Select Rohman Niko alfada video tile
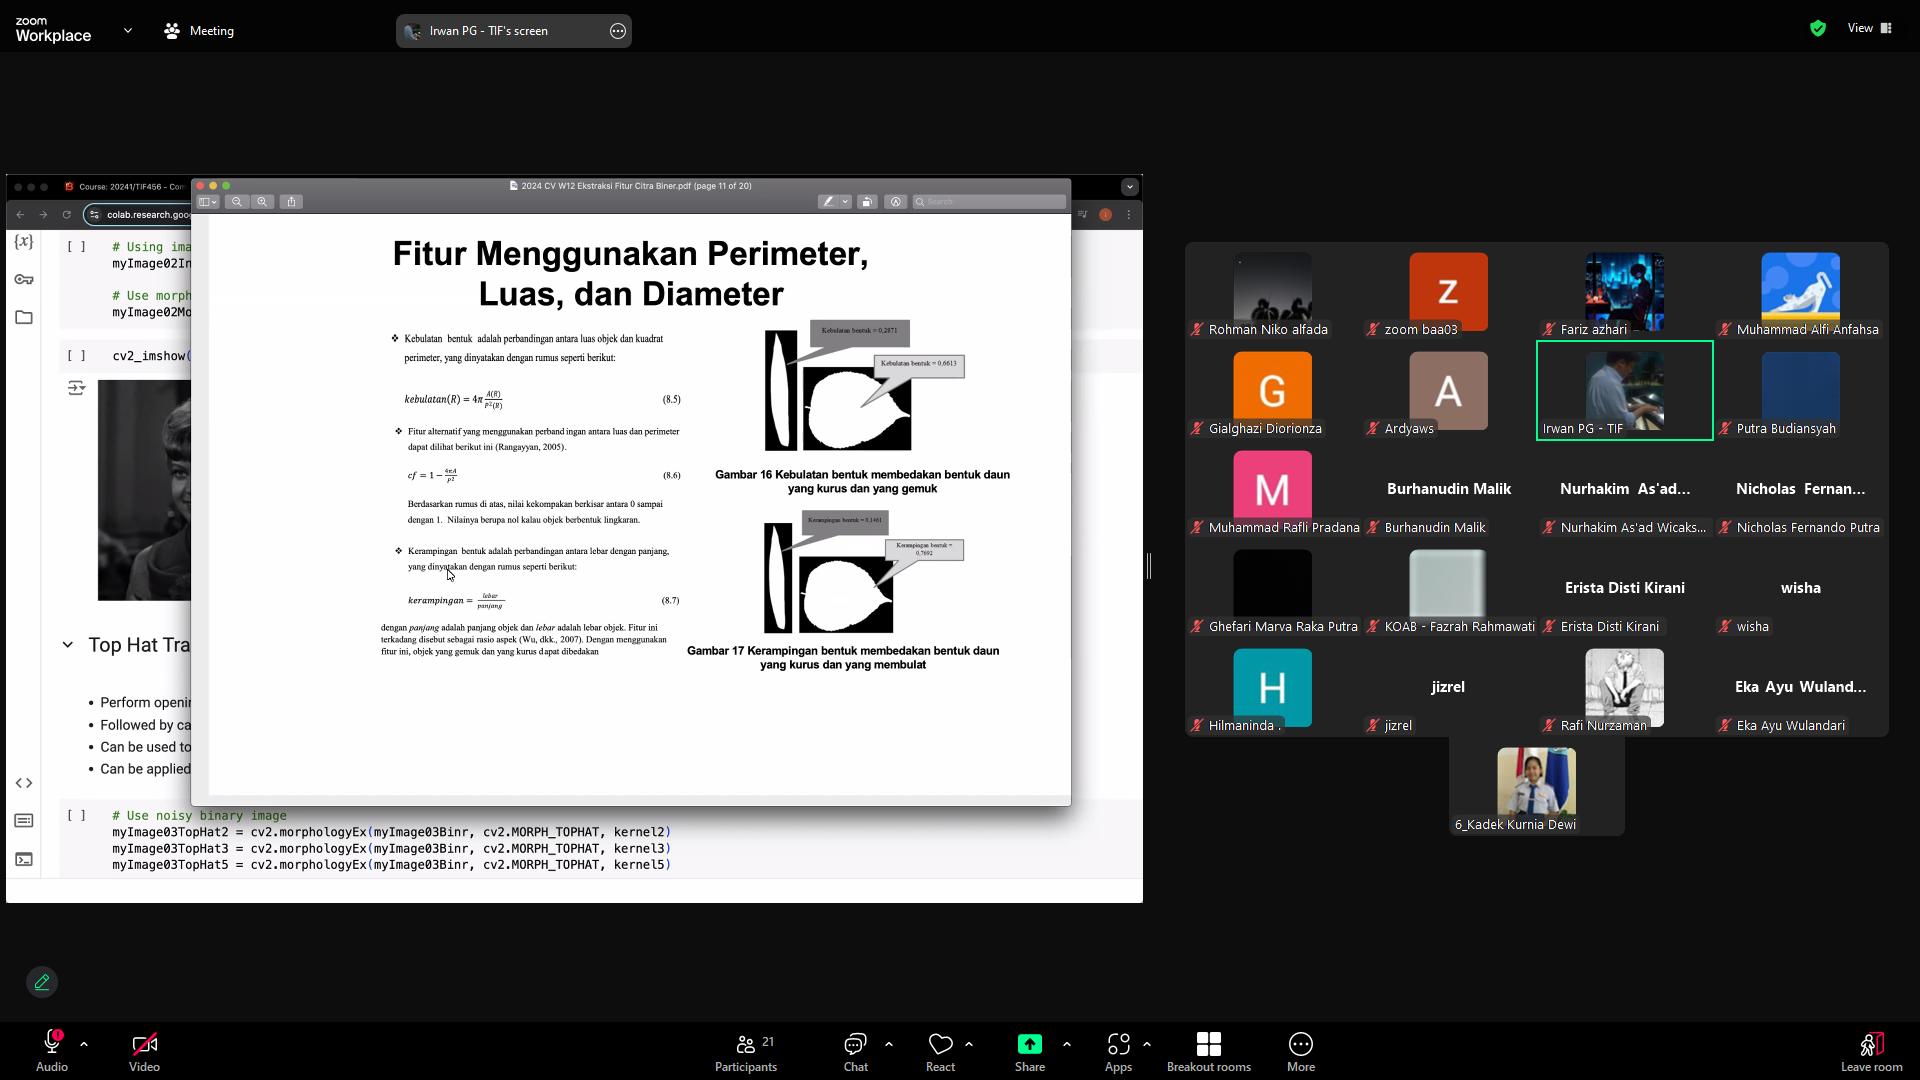This screenshot has height=1080, width=1920. point(1272,291)
